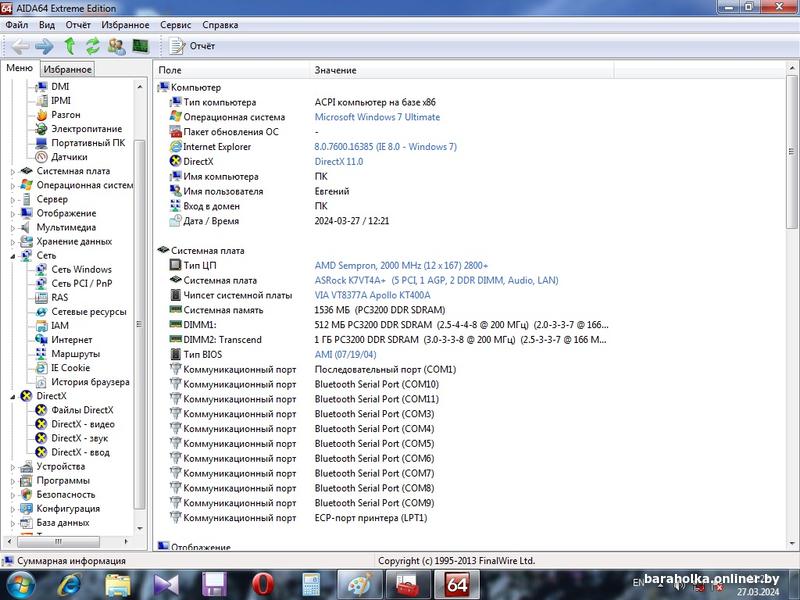The image size is (800, 600).
Task: Open the Файл menu
Action: tap(16, 24)
